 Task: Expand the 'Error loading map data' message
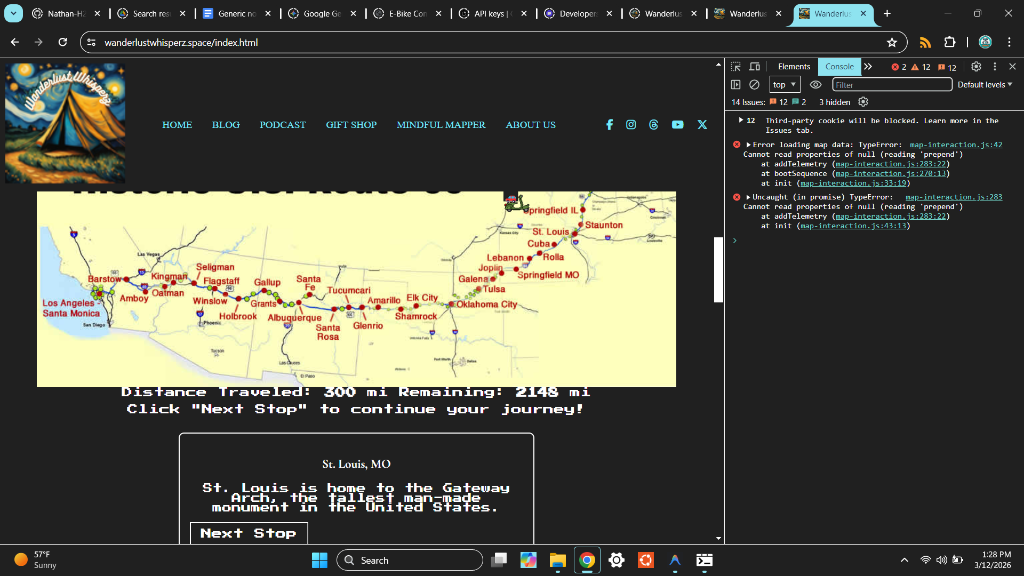(748, 145)
